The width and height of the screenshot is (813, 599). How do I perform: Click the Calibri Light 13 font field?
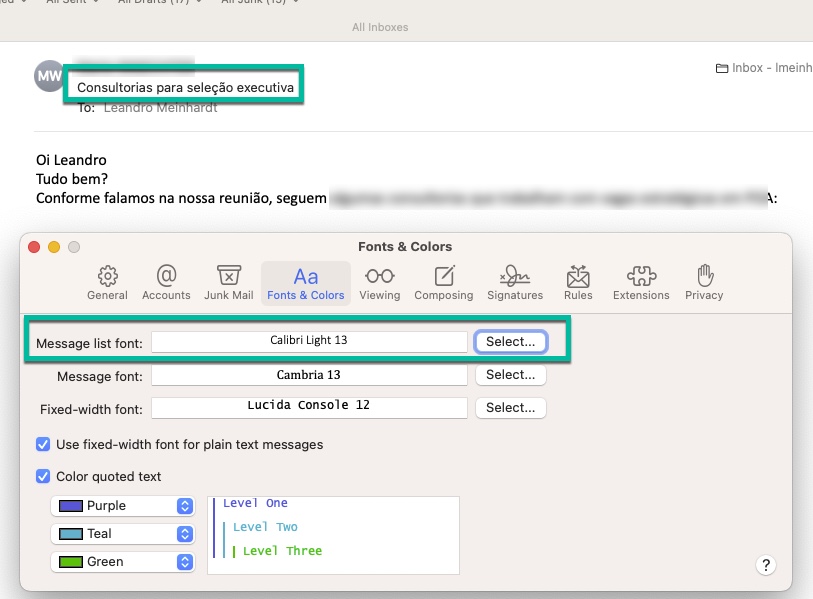point(309,341)
